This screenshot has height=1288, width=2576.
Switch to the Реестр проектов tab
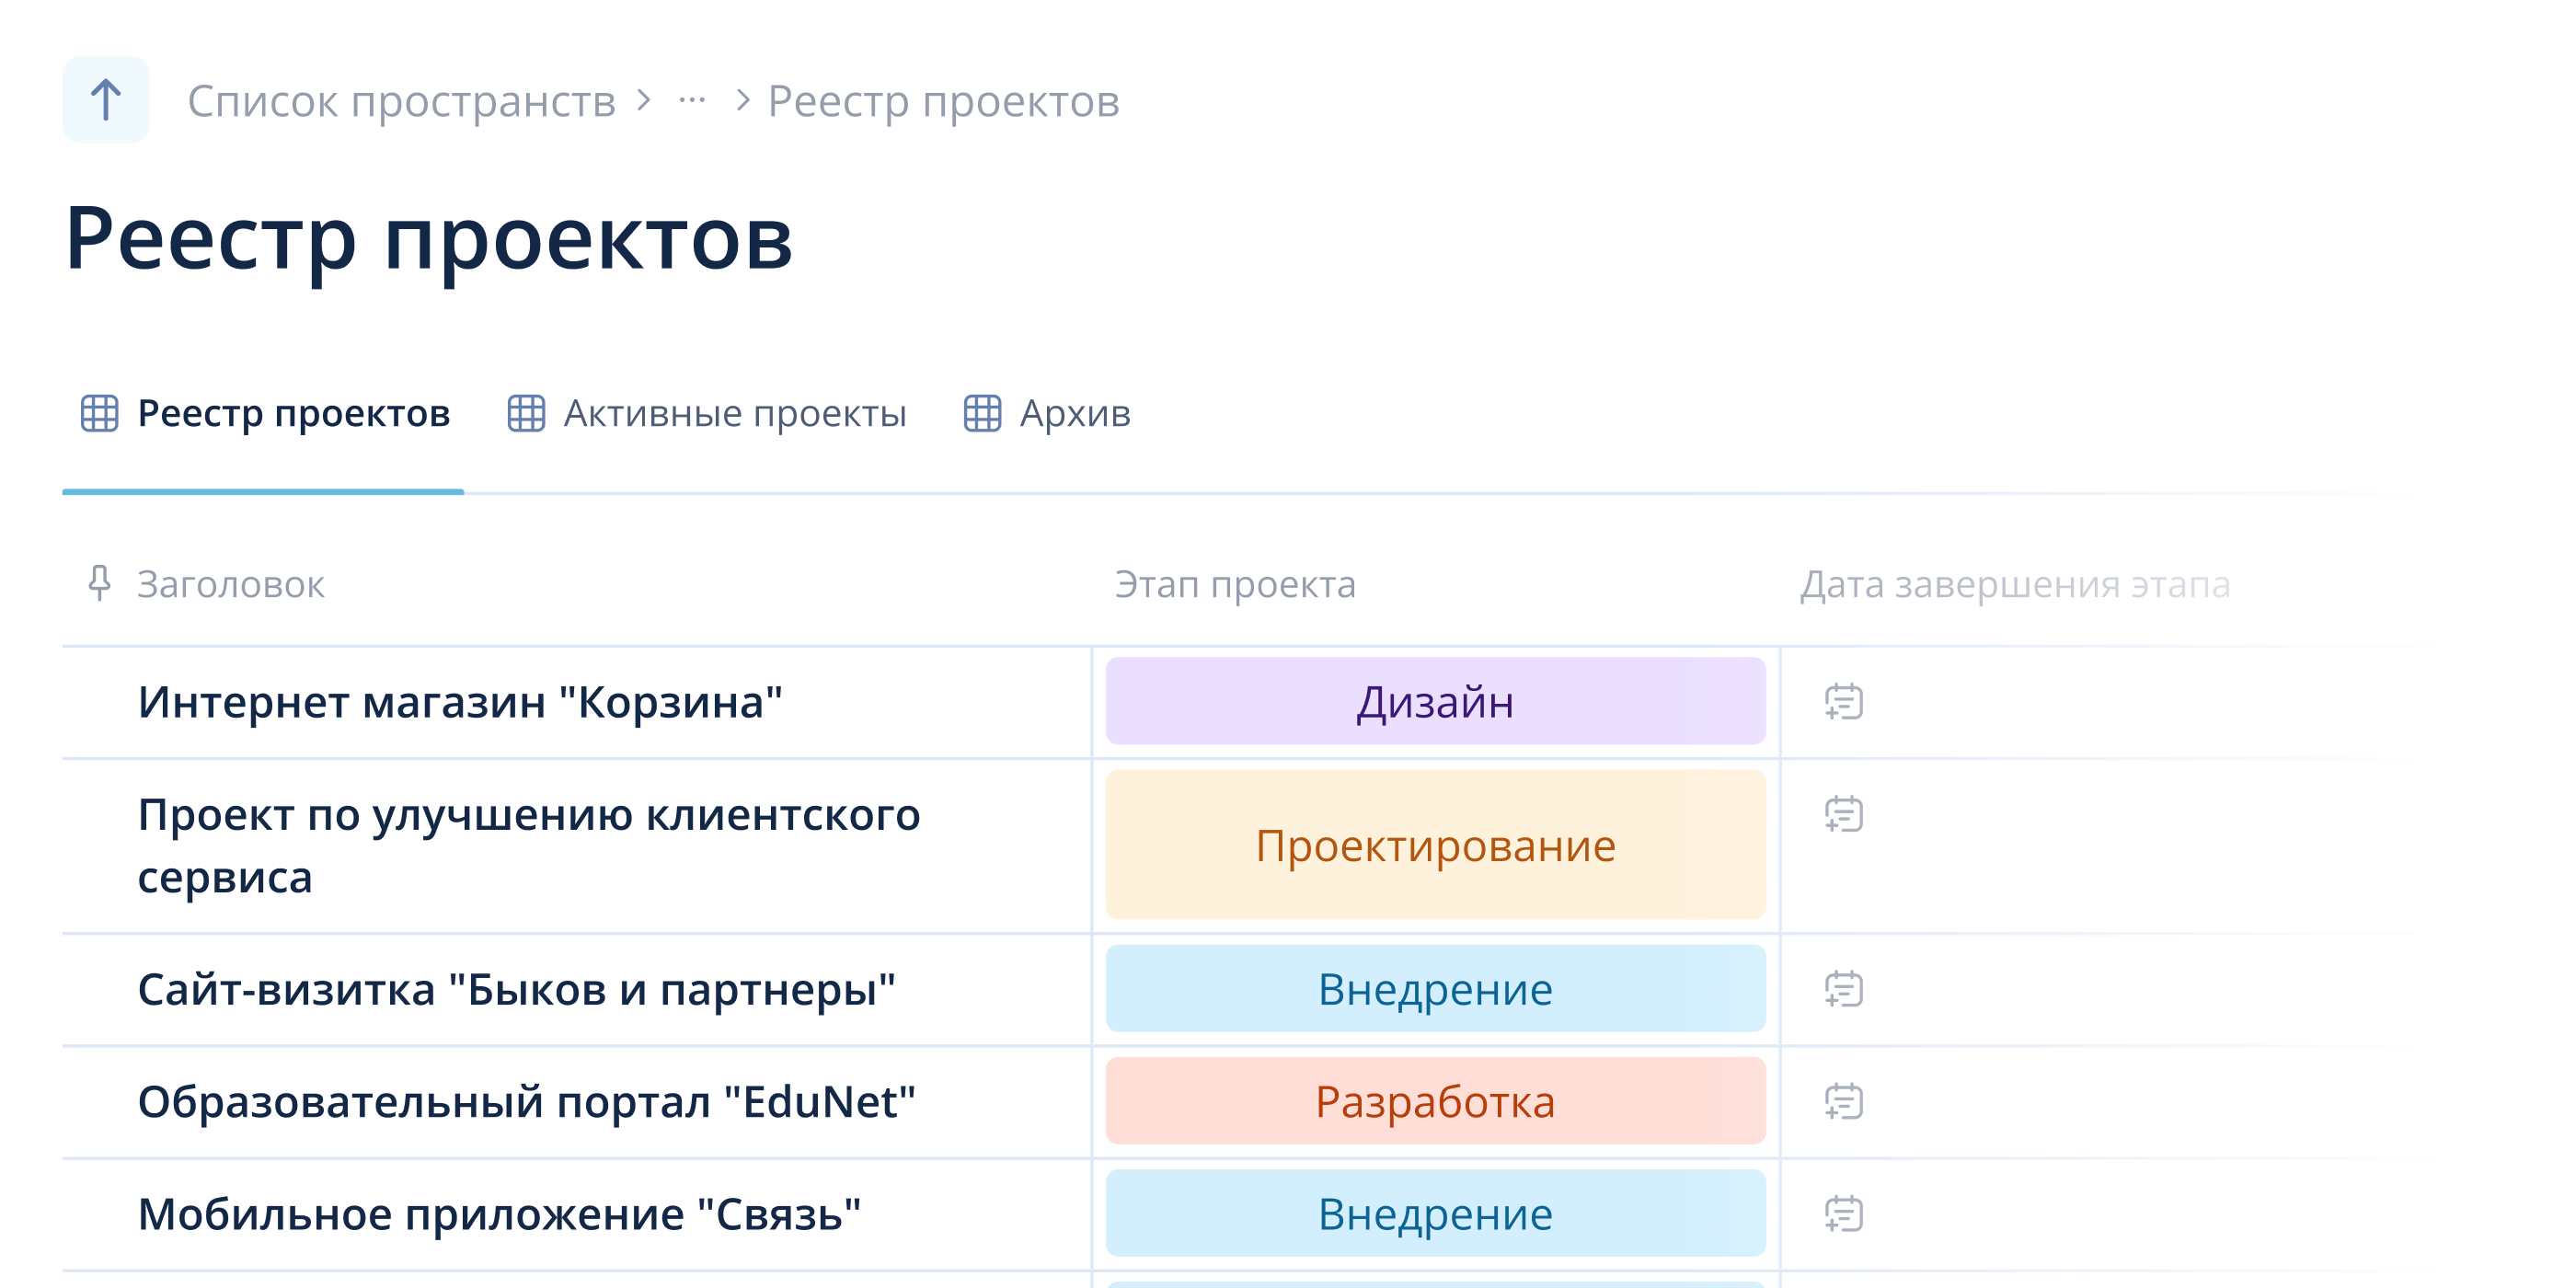pyautogui.click(x=263, y=413)
